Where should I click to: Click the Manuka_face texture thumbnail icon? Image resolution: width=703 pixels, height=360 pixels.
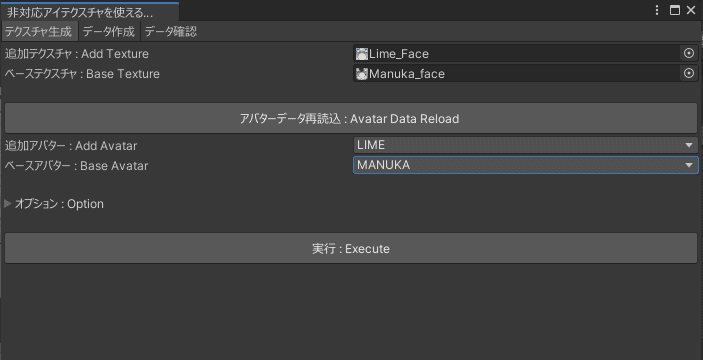click(361, 74)
